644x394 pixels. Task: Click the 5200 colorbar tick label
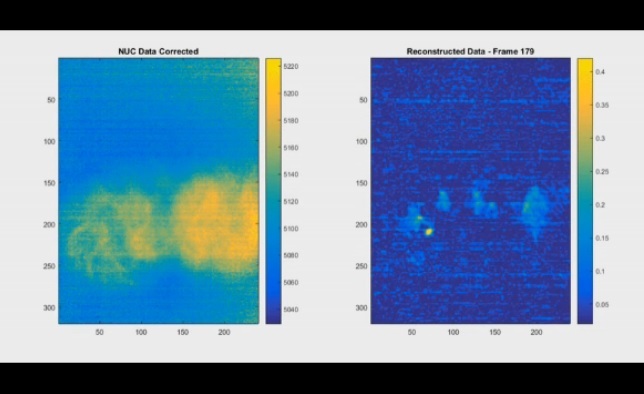pyautogui.click(x=291, y=93)
